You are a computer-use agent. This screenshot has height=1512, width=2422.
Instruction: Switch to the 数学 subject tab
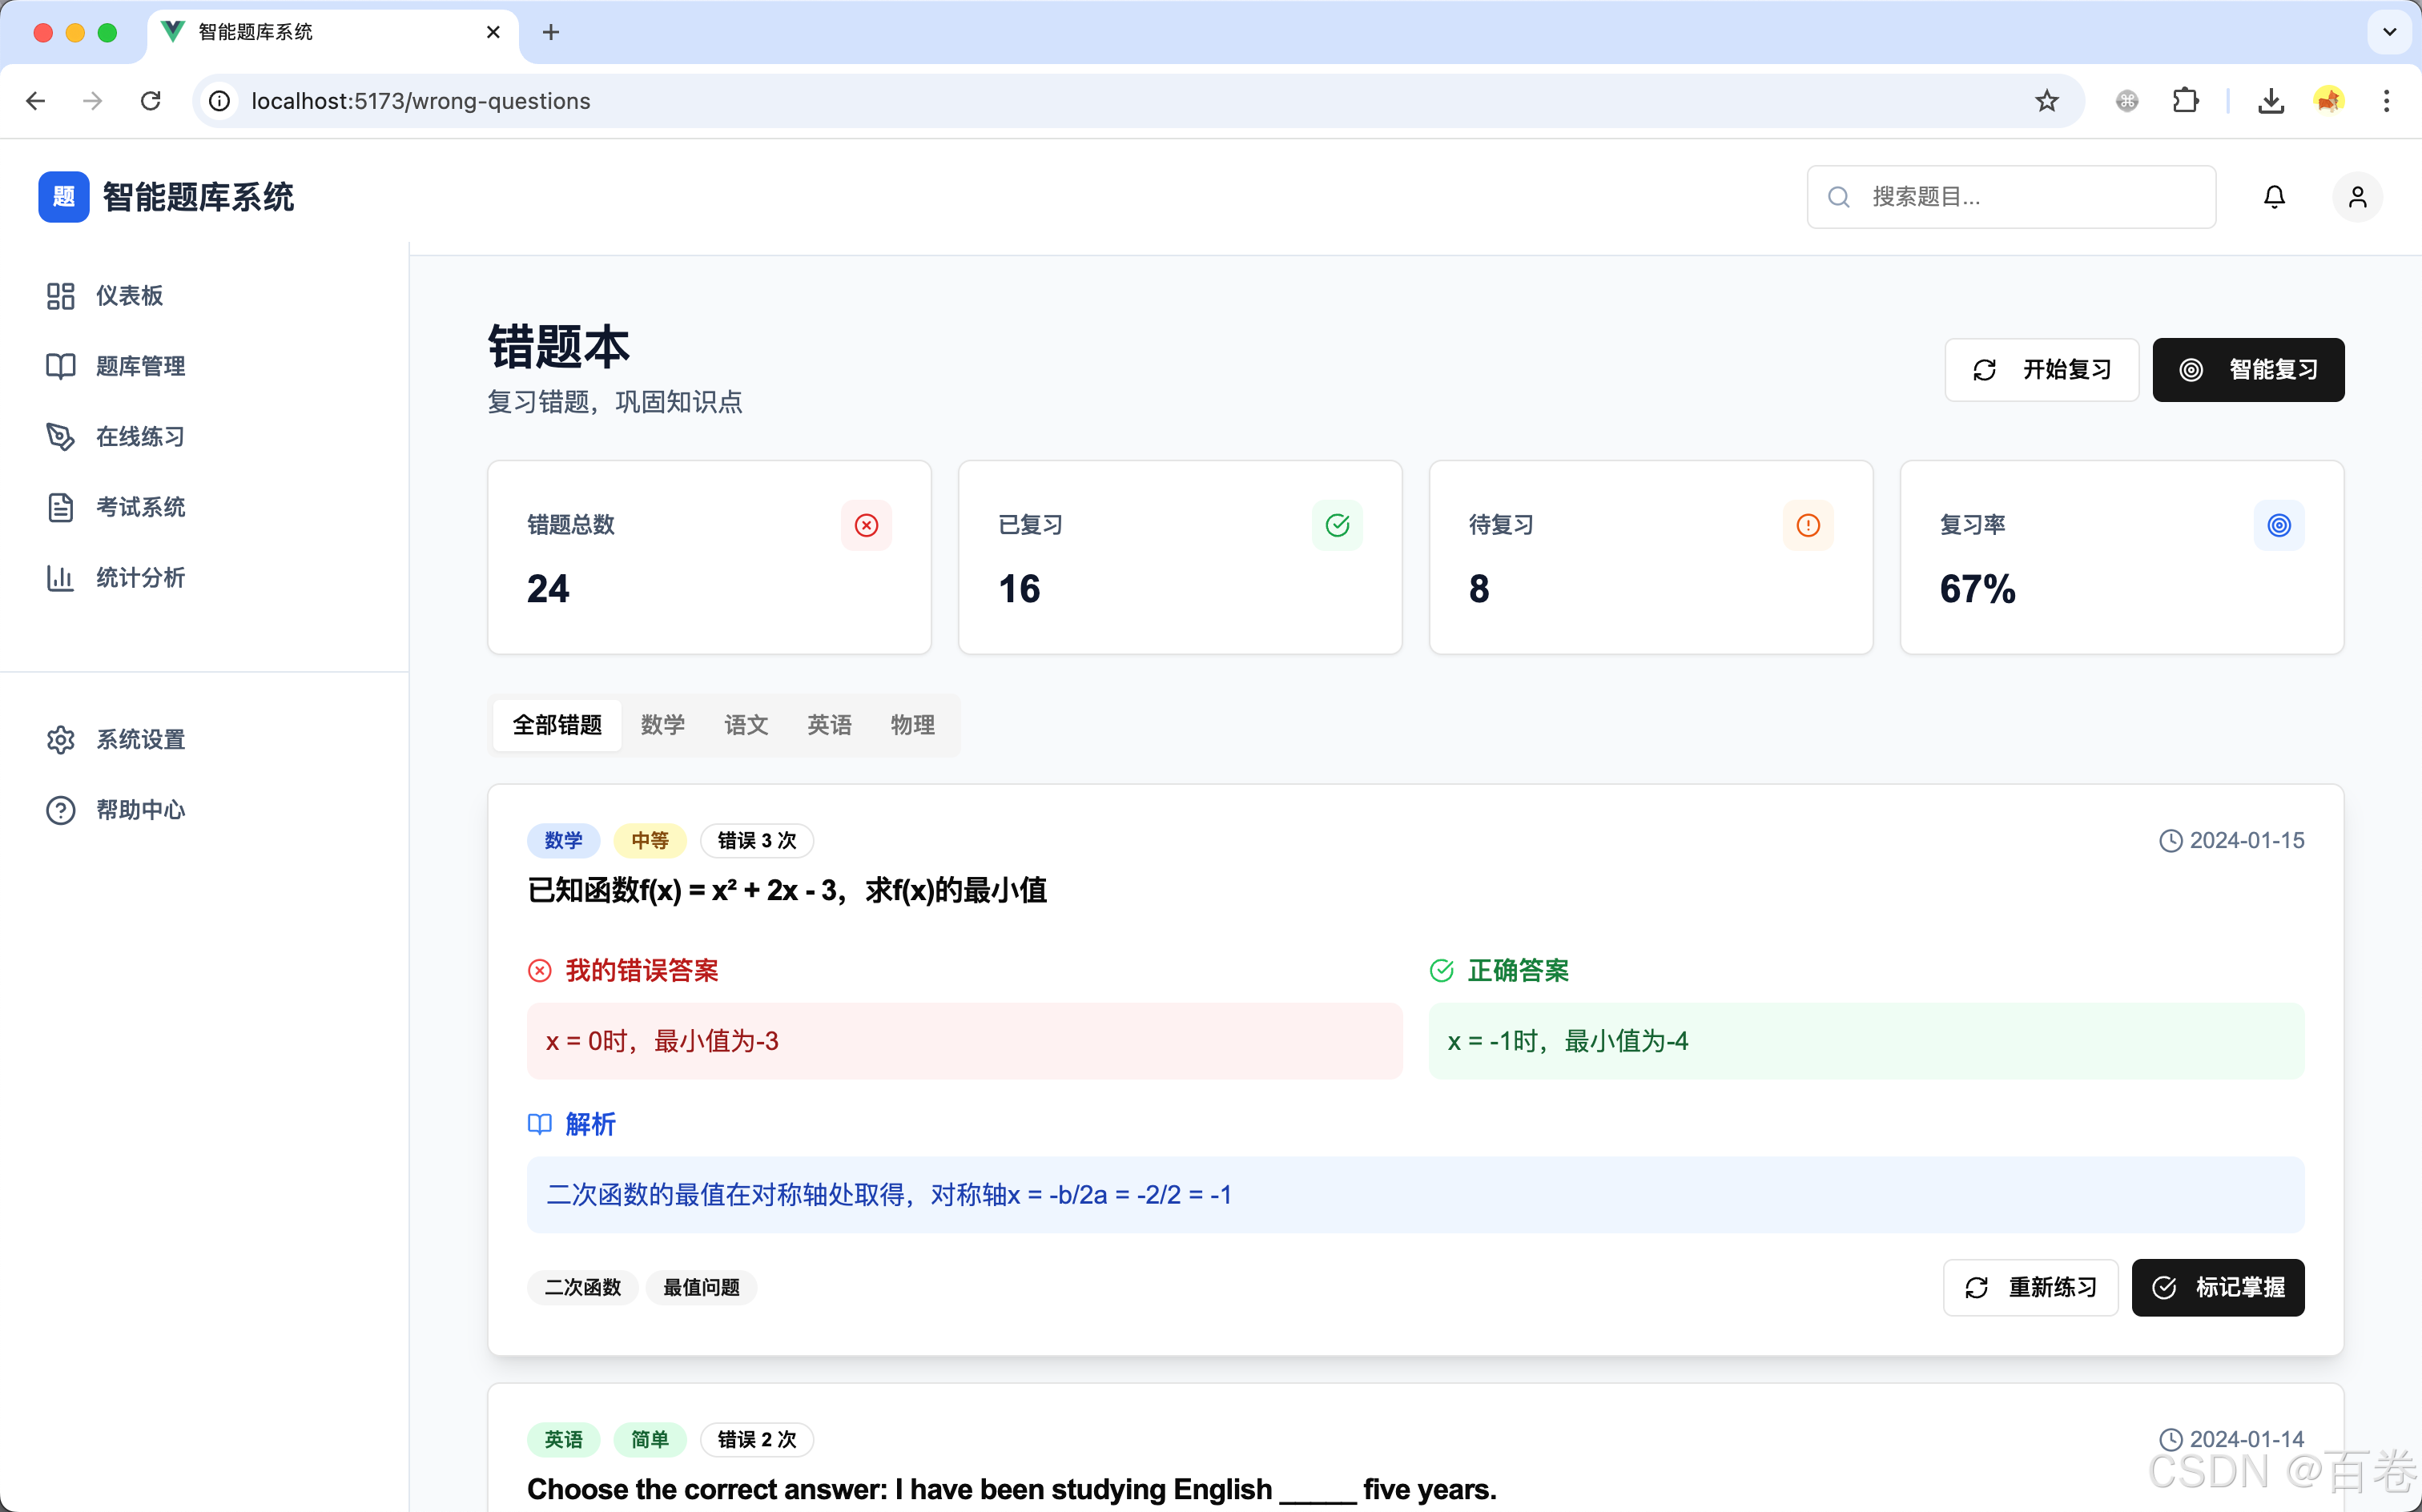pyautogui.click(x=662, y=725)
